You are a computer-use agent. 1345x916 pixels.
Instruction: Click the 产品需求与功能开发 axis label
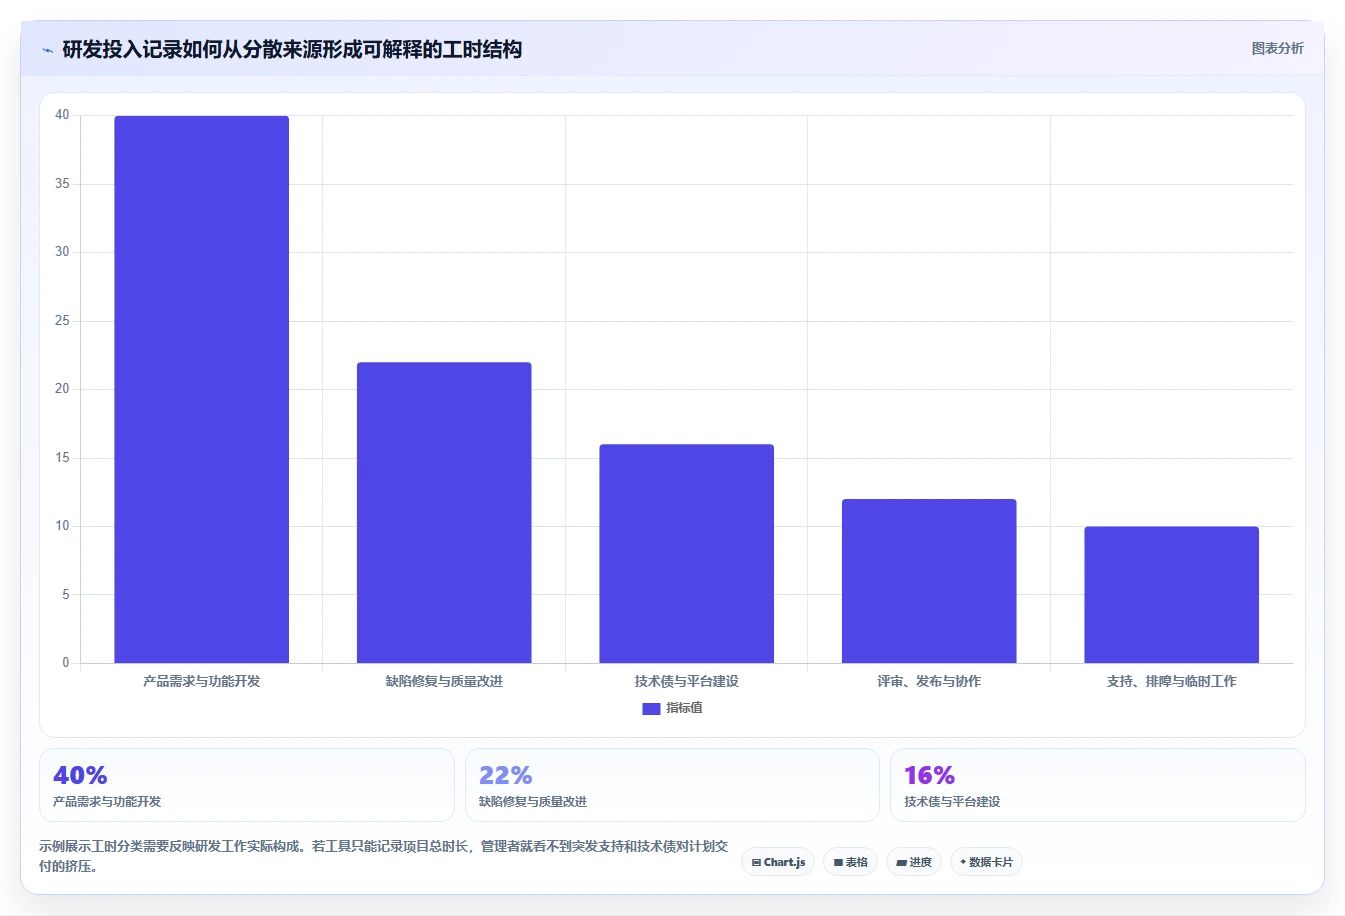click(x=202, y=681)
